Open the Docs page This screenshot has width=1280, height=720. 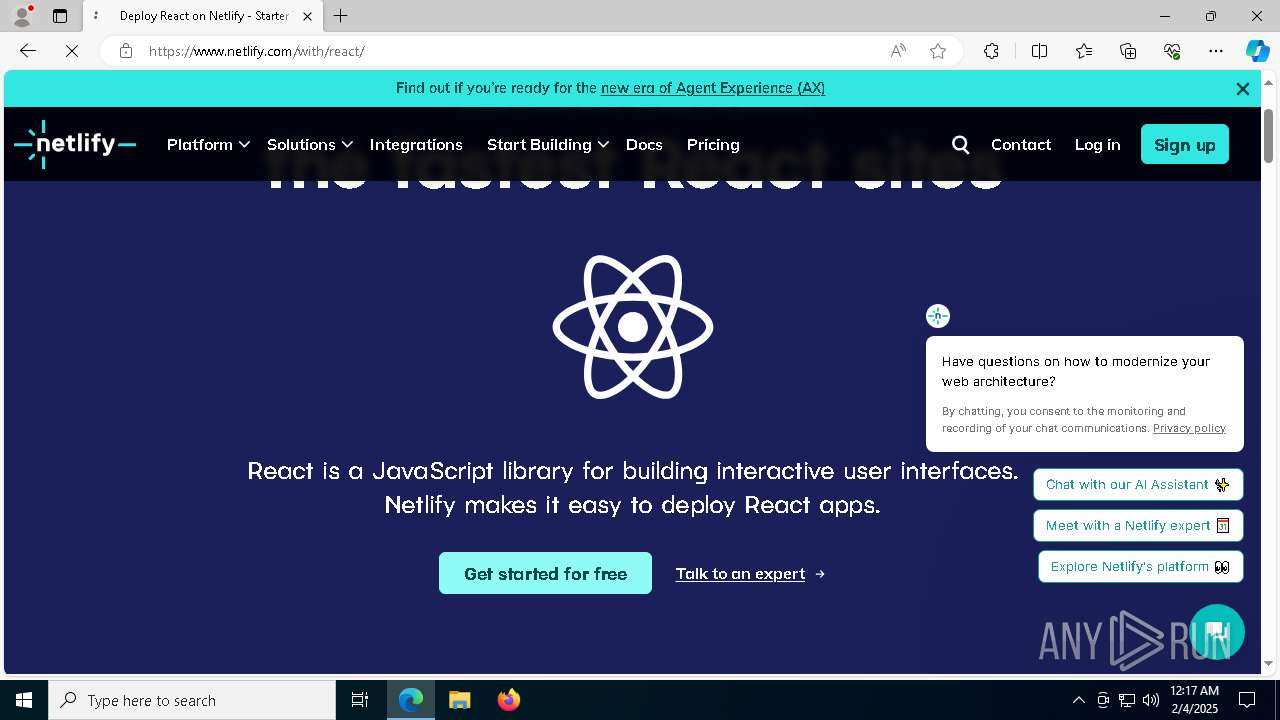[644, 144]
